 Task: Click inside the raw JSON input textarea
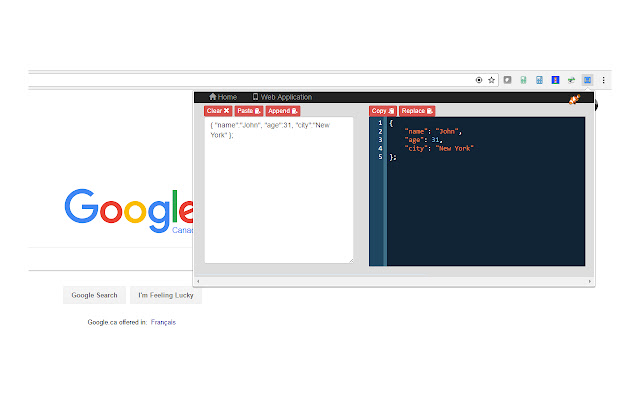pyautogui.click(x=279, y=190)
